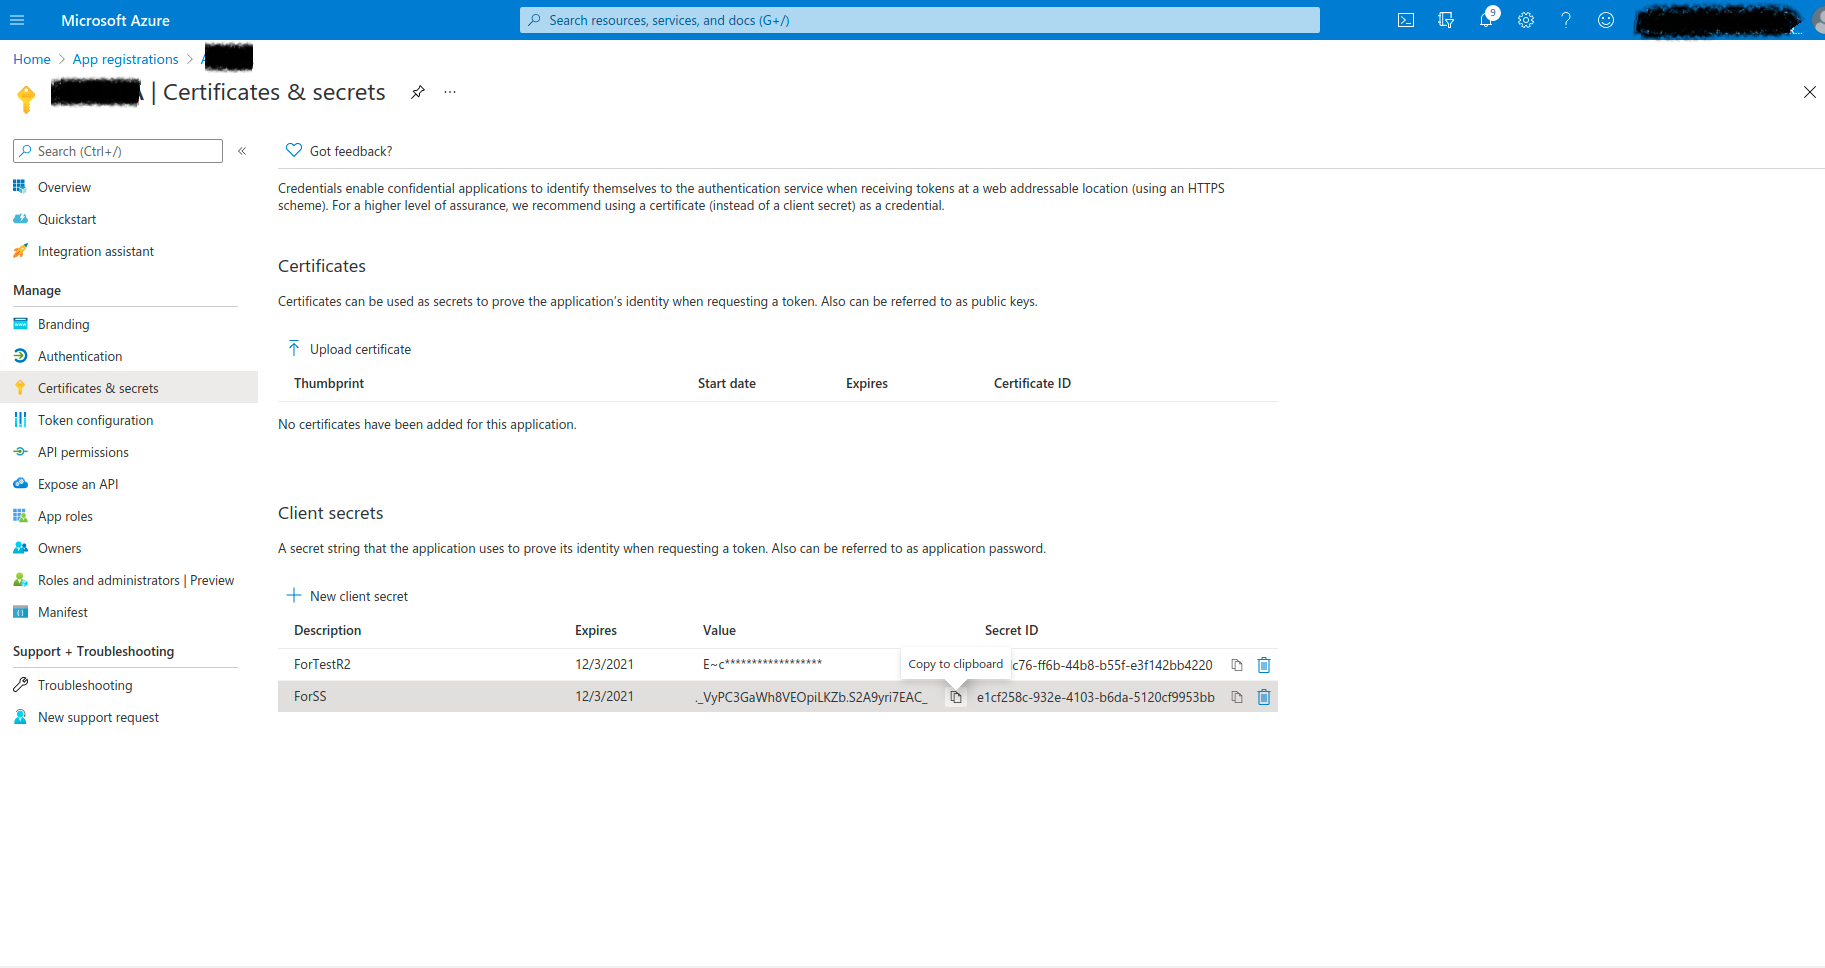Delete the ForTestR2 client secret

(1263, 664)
